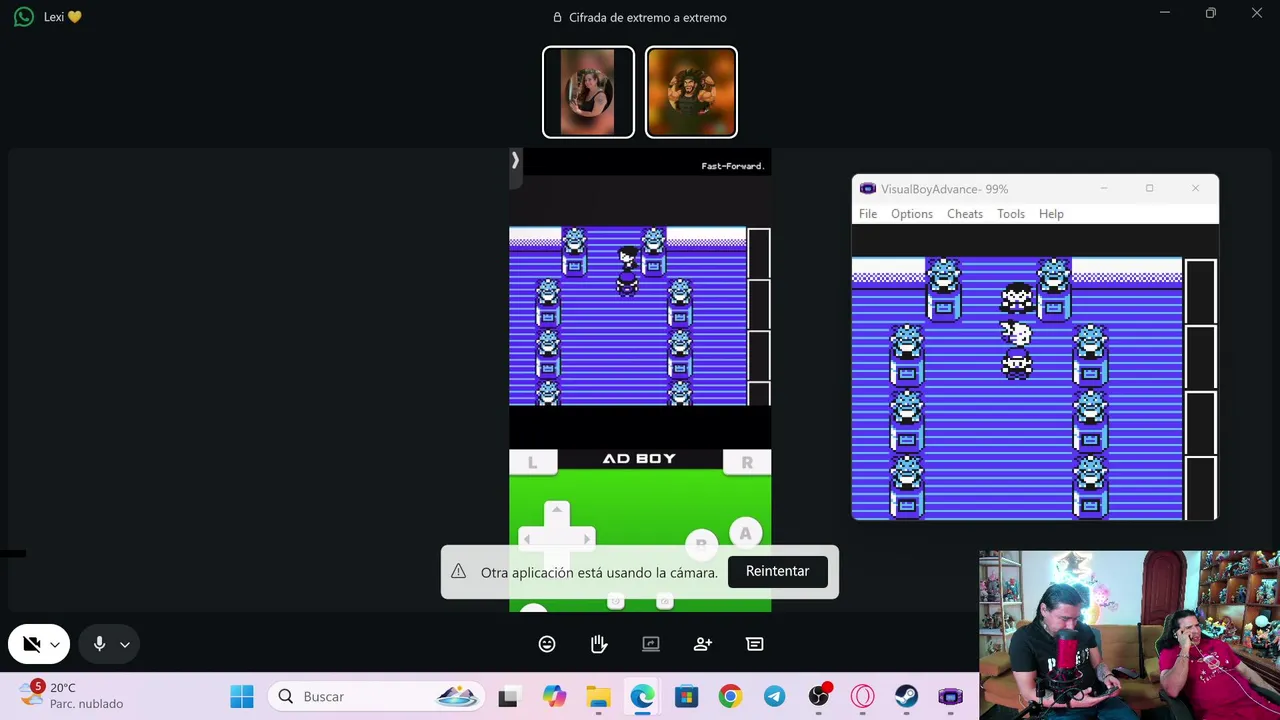Switch to VisualBoyAdvance taskbar icon
Image resolution: width=1280 pixels, height=720 pixels.
[950, 696]
